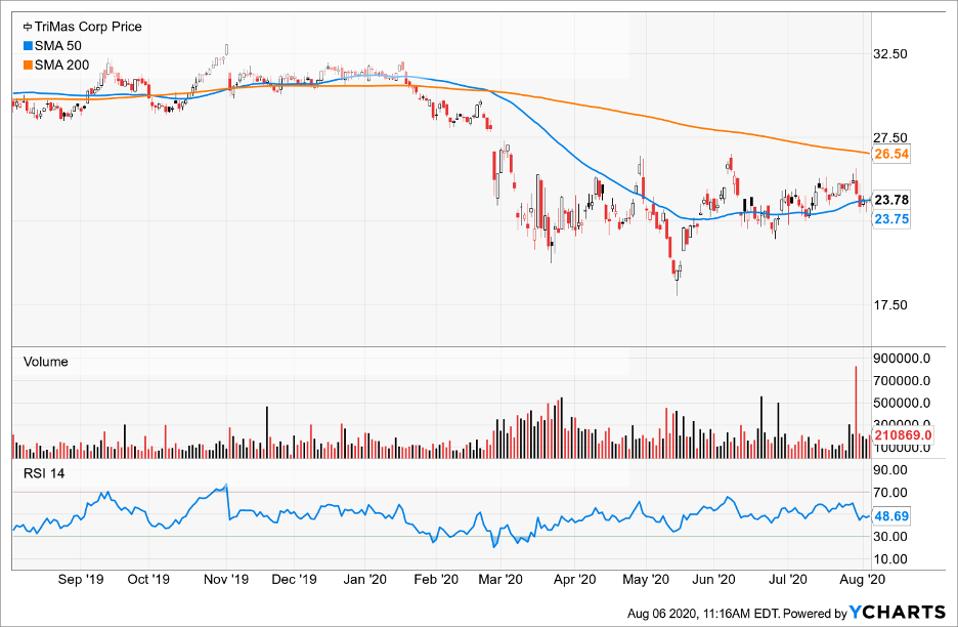
Task: Click the RSI 14 panel label
Action: click(x=43, y=474)
